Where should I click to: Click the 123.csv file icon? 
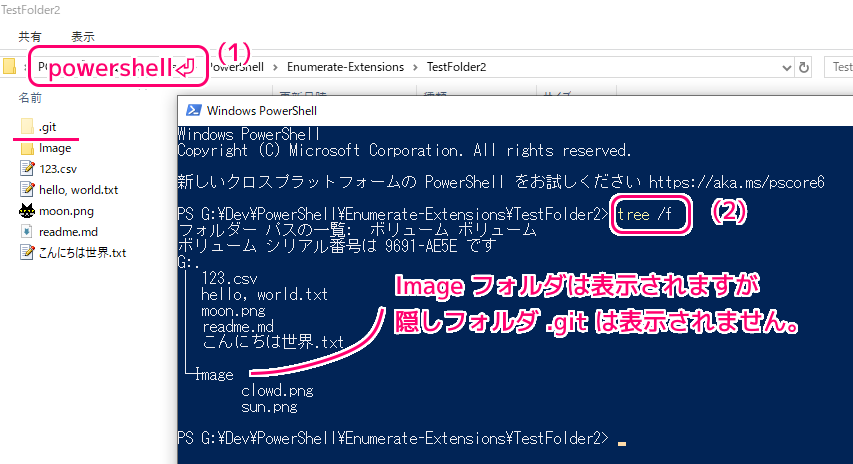click(27, 168)
